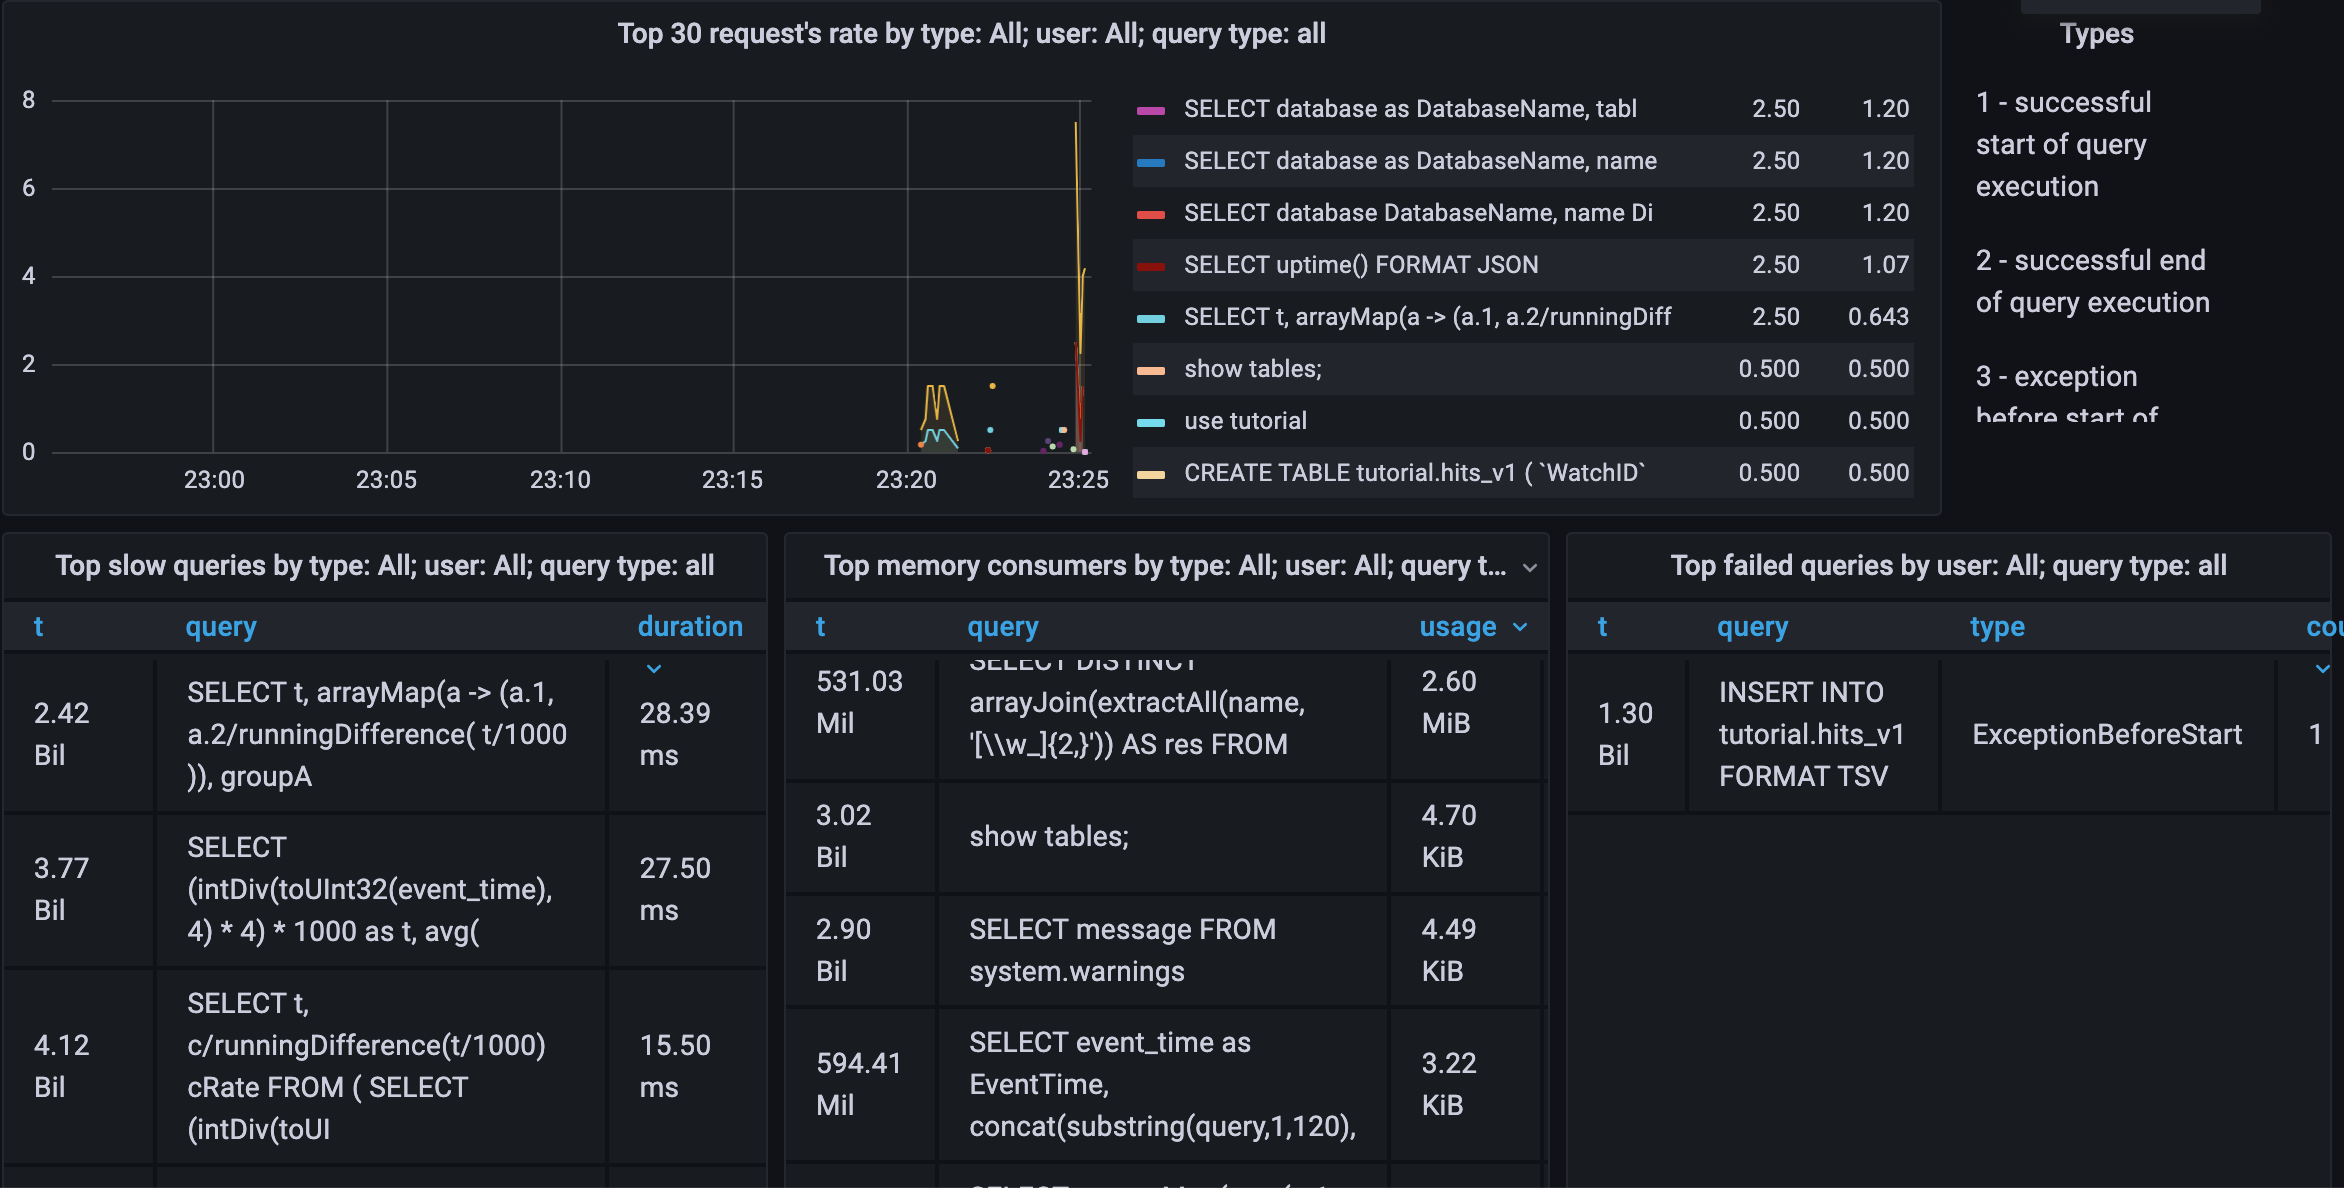
Task: Click the blue swatch beside 'SELECT database as DatabaseName, name'
Action: tap(1151, 162)
